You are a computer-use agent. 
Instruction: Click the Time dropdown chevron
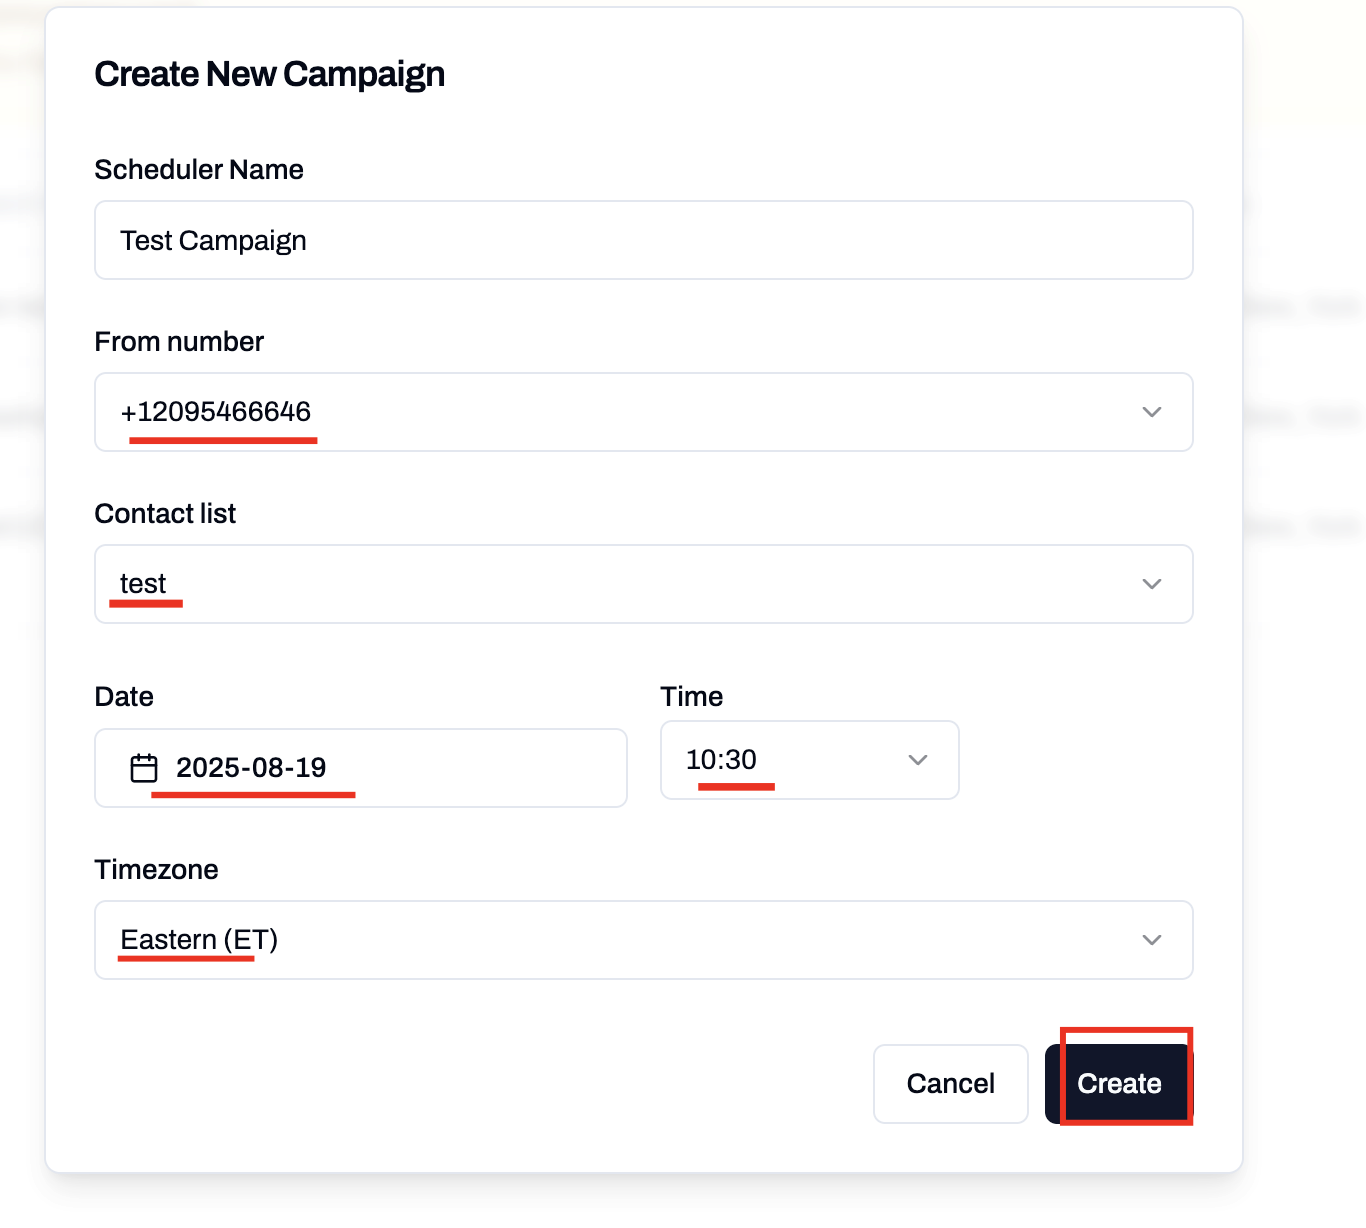coord(916,760)
